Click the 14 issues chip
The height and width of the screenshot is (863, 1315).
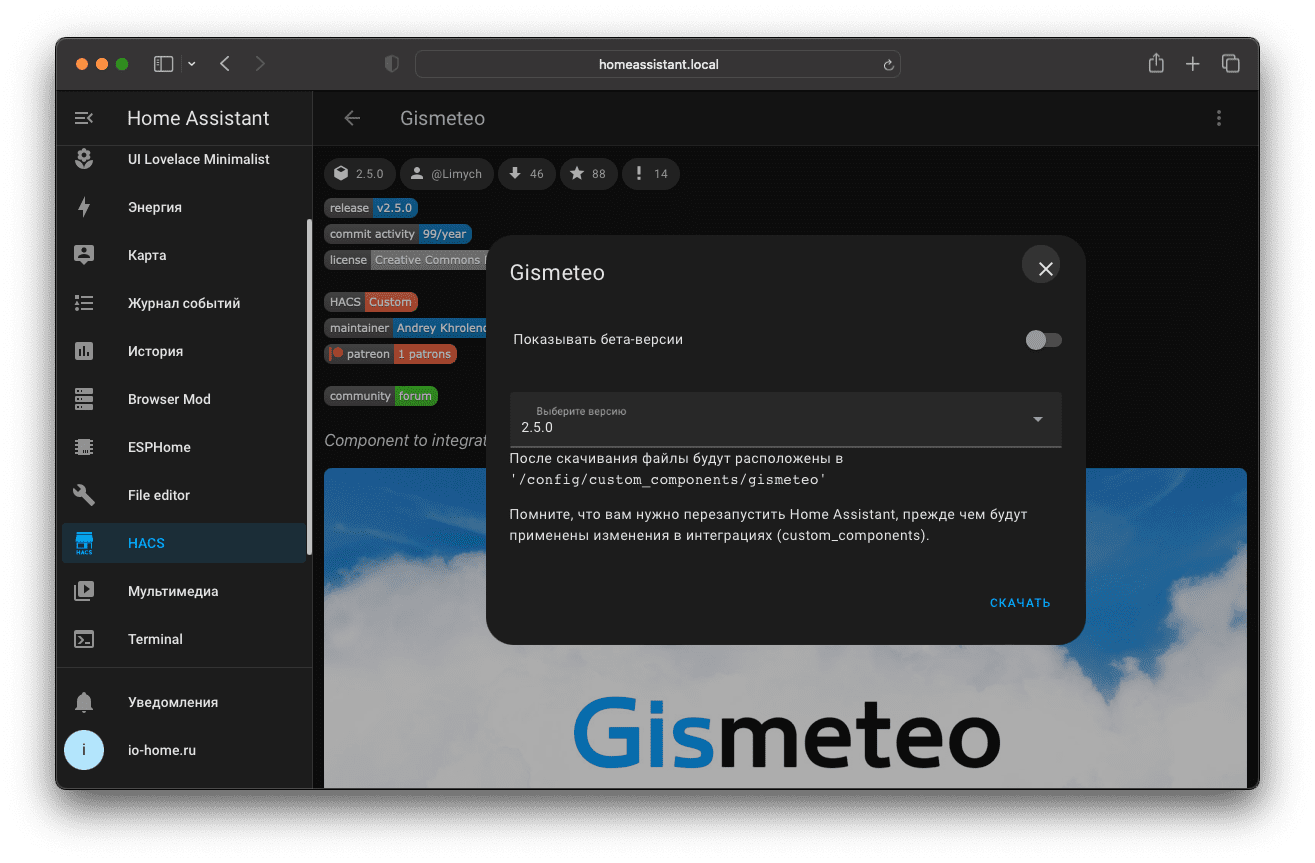point(651,174)
